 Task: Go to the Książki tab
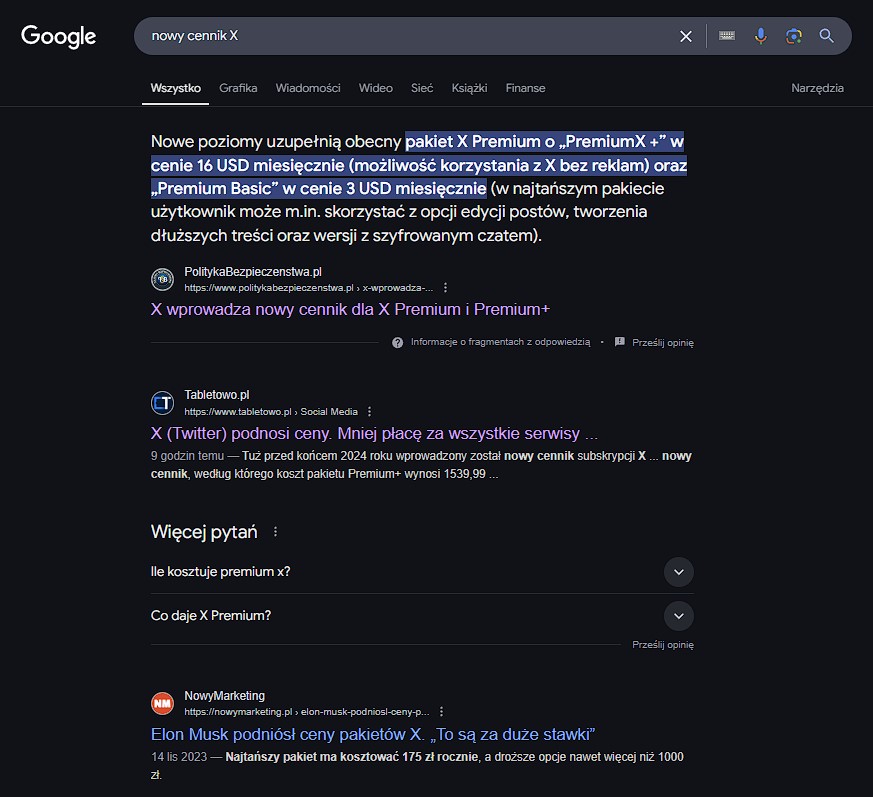469,88
